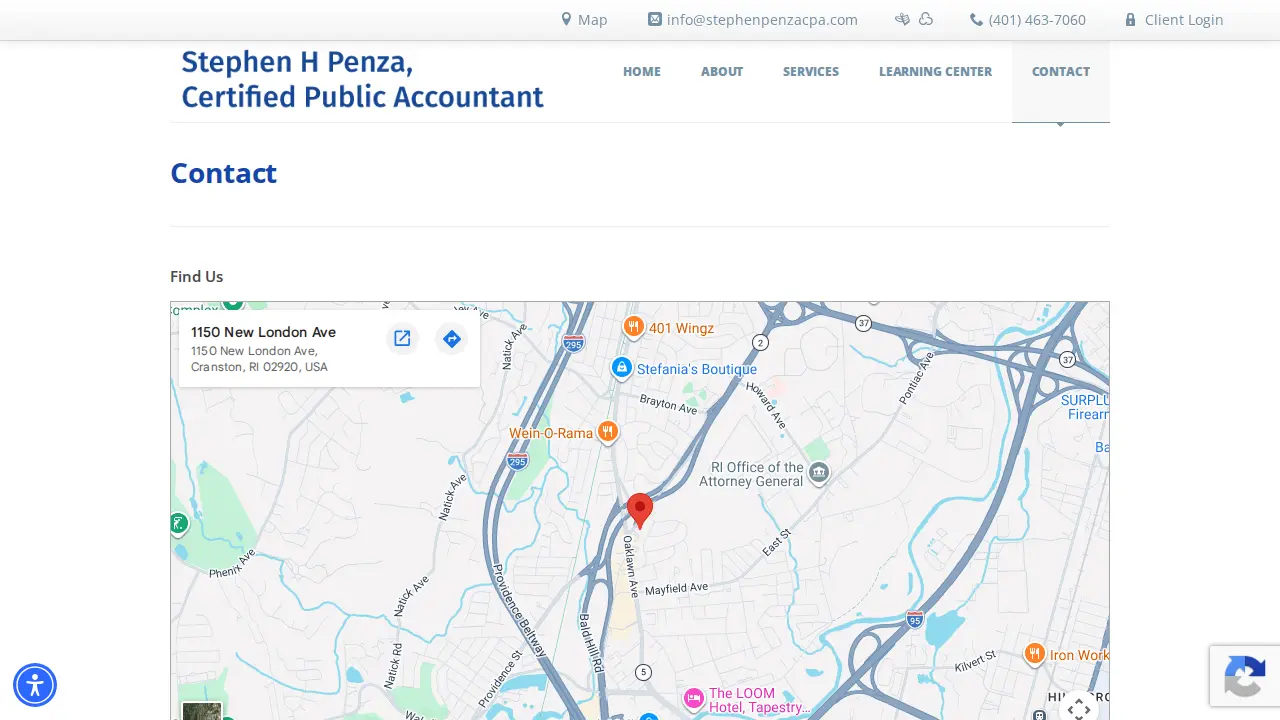Select the Iron Works restaurant marker
This screenshot has width=1280, height=720.
coord(1035,654)
